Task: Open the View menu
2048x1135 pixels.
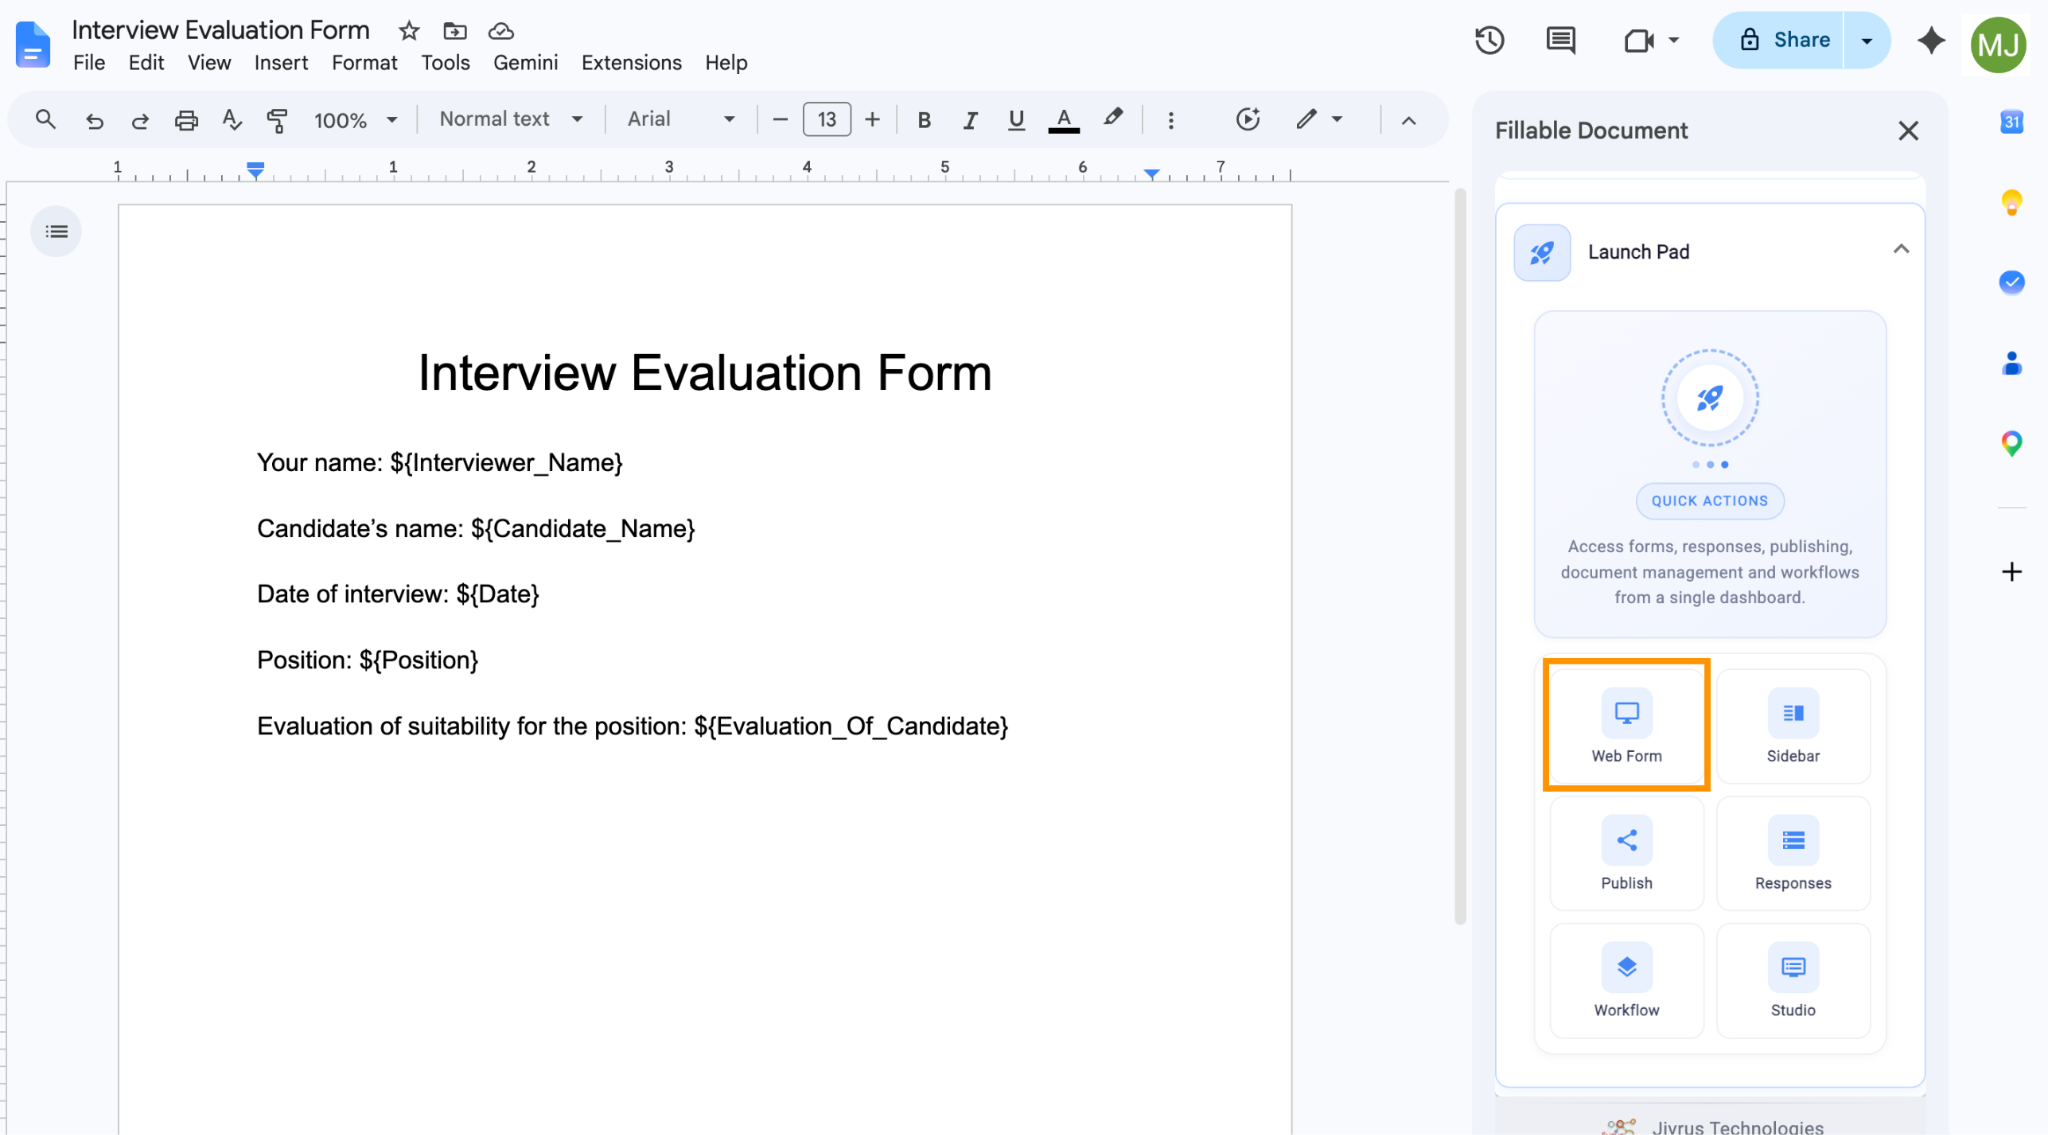Action: pyautogui.click(x=209, y=63)
